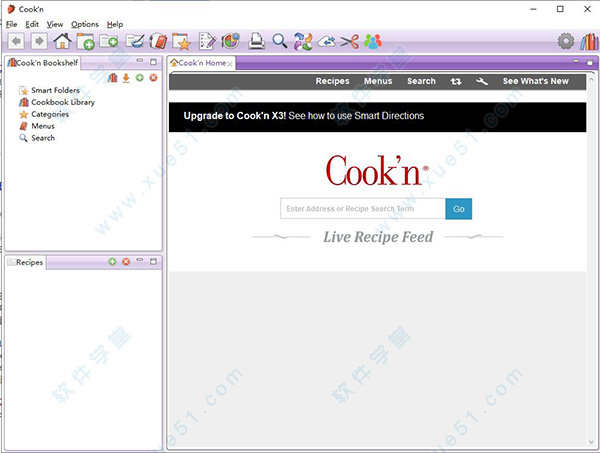The image size is (600, 453).
Task: Click green add button in Recipes panel
Action: point(112,261)
